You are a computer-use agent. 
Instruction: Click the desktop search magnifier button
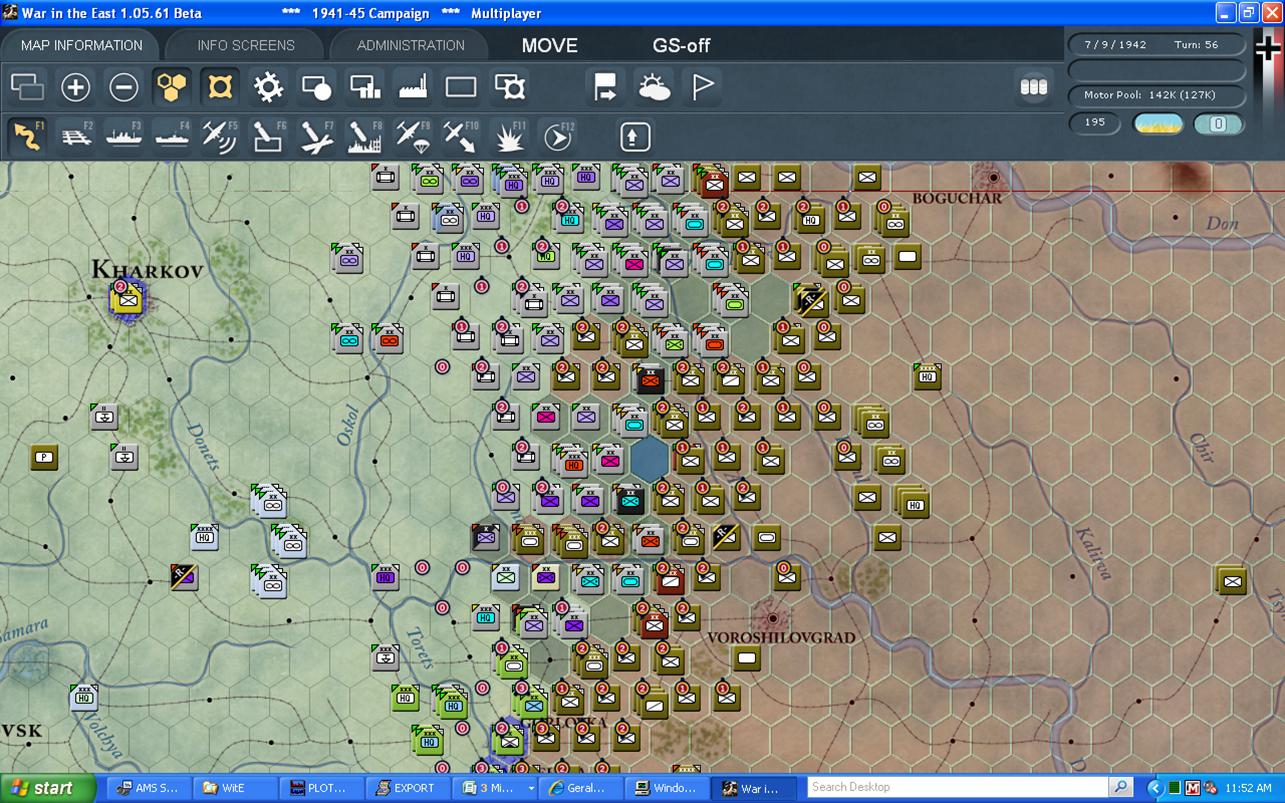tap(1121, 787)
